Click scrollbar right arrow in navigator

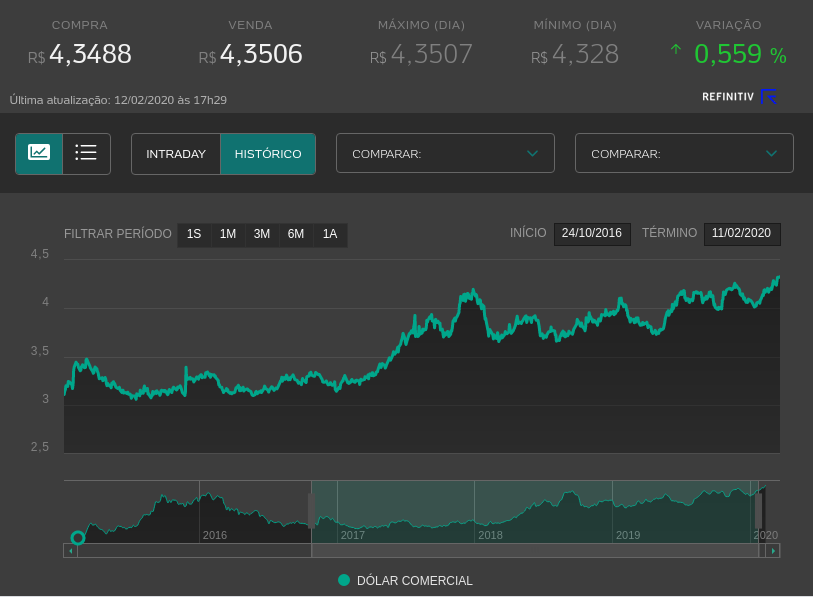click(x=773, y=551)
